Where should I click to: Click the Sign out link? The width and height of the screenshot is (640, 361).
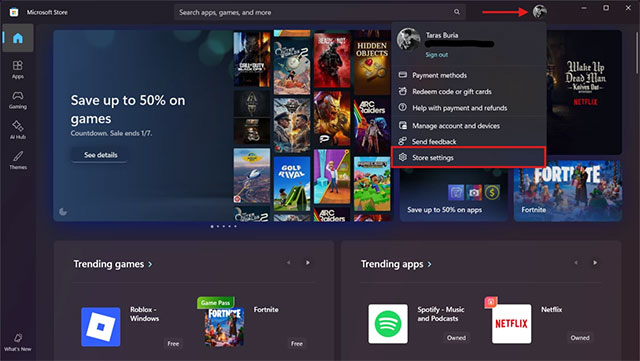pos(436,55)
